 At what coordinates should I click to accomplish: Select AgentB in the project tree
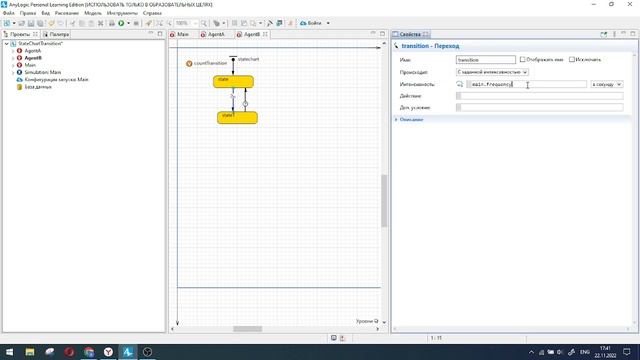click(x=33, y=58)
